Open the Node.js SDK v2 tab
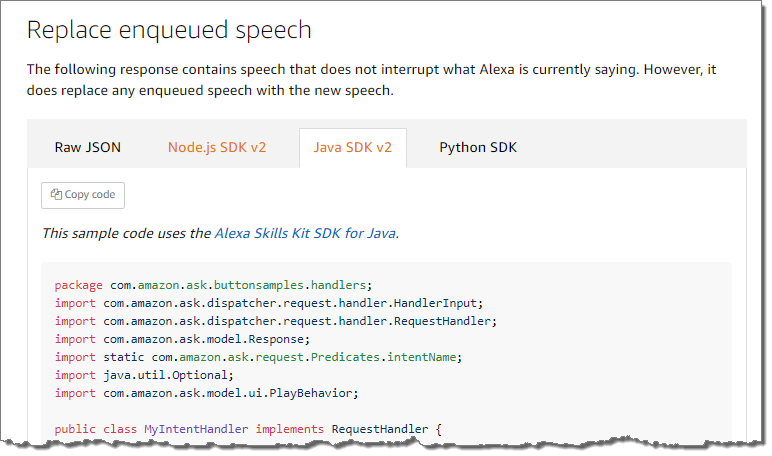Image resolution: width=772 pixels, height=456 pixels. pos(217,148)
